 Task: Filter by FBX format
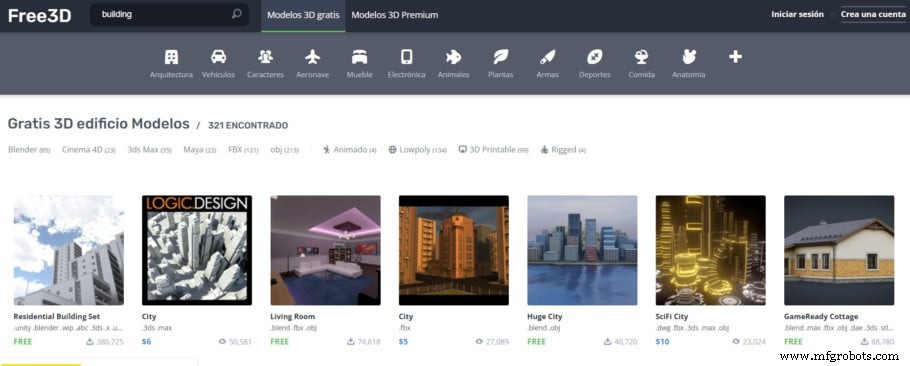click(x=243, y=150)
